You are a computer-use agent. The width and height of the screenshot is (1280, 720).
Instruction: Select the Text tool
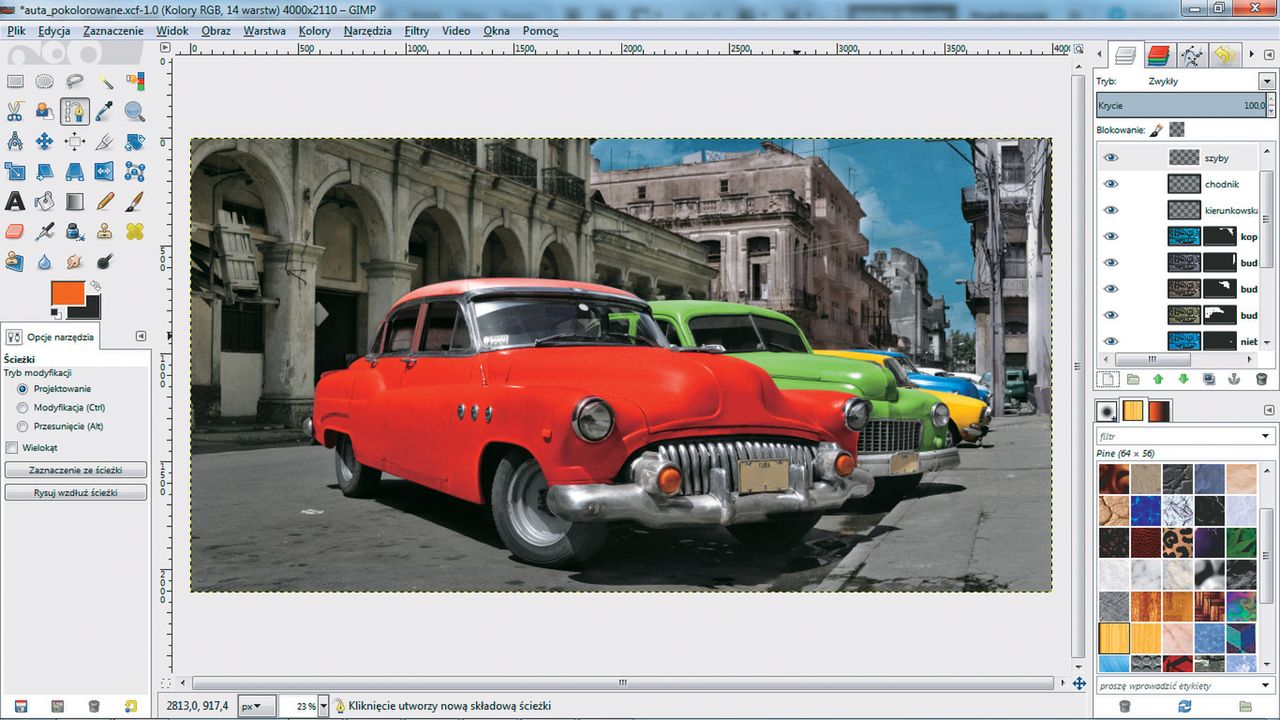pos(15,201)
